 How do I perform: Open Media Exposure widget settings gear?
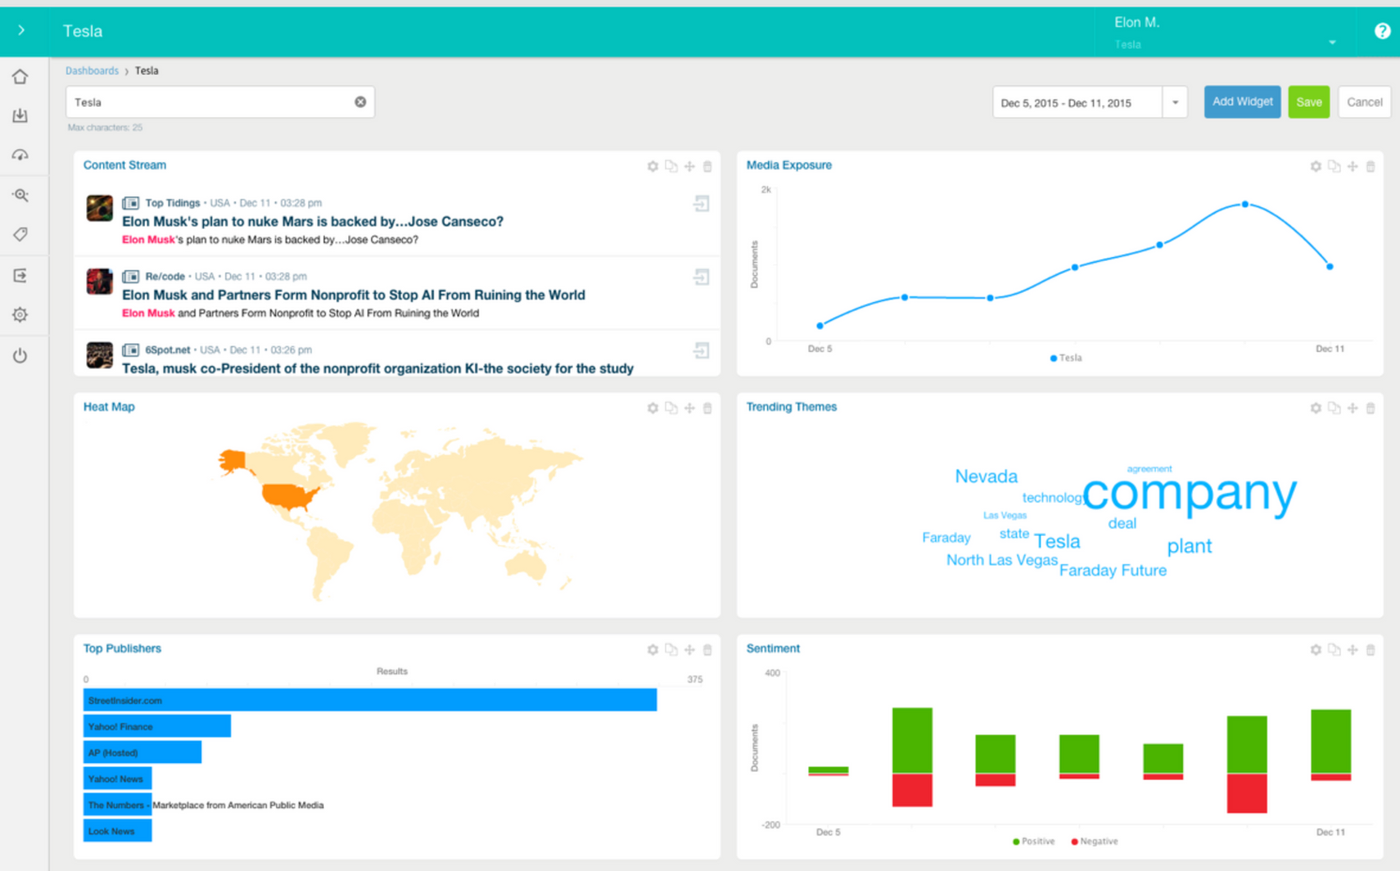click(1316, 166)
